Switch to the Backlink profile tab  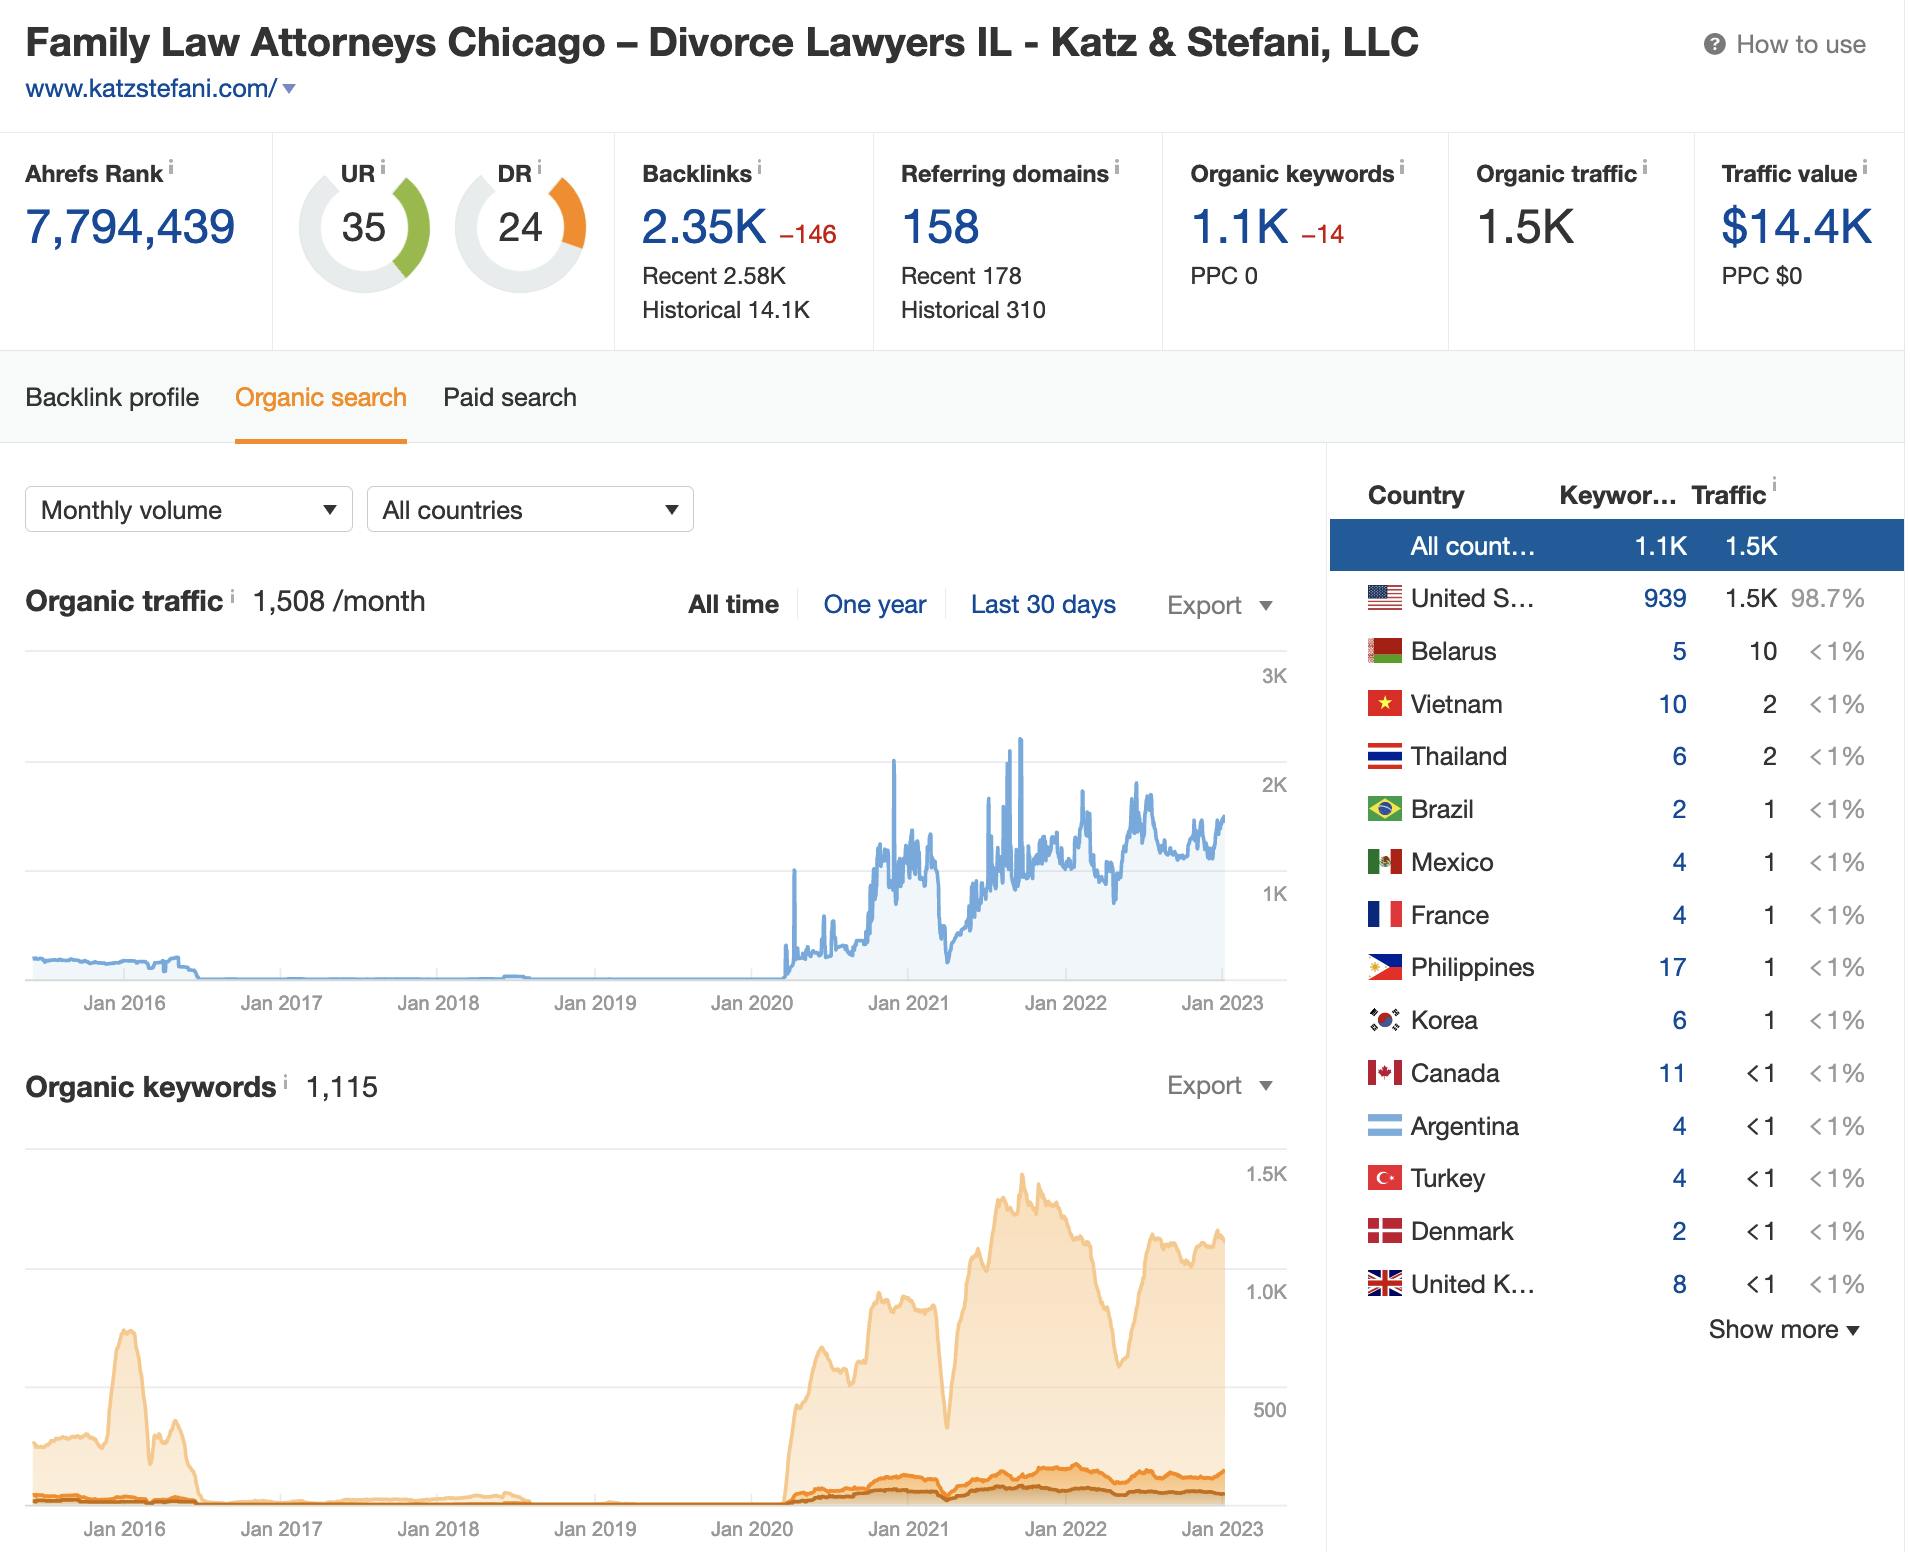[x=112, y=397]
